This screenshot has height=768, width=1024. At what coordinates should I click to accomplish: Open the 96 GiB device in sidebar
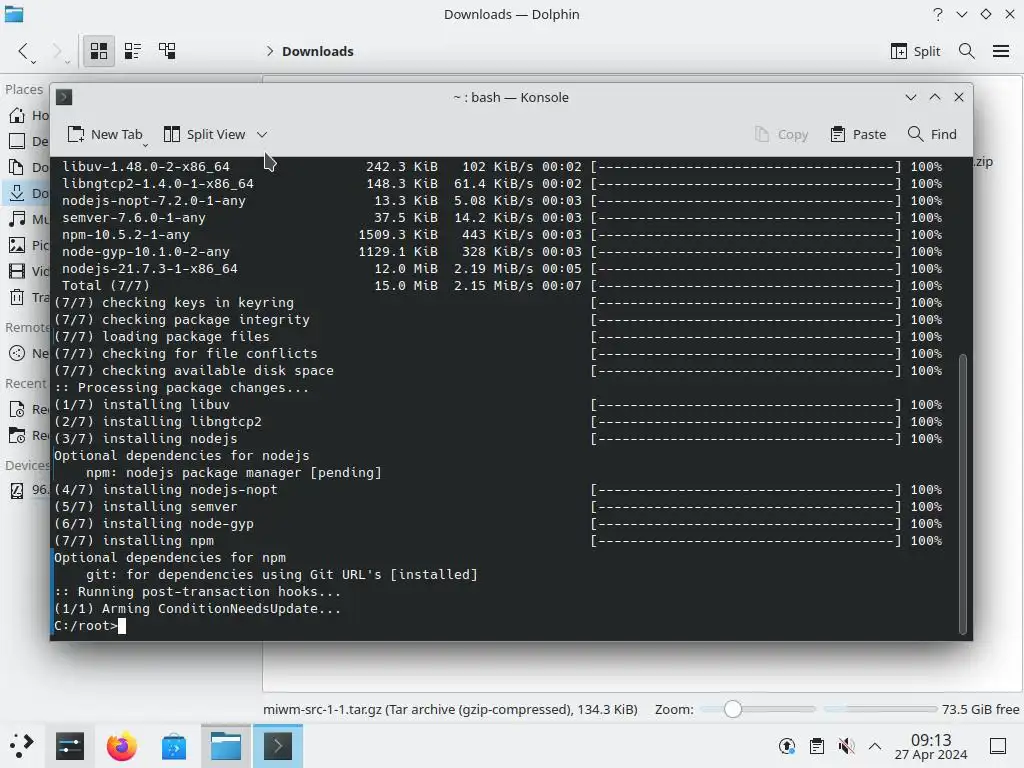[27, 490]
